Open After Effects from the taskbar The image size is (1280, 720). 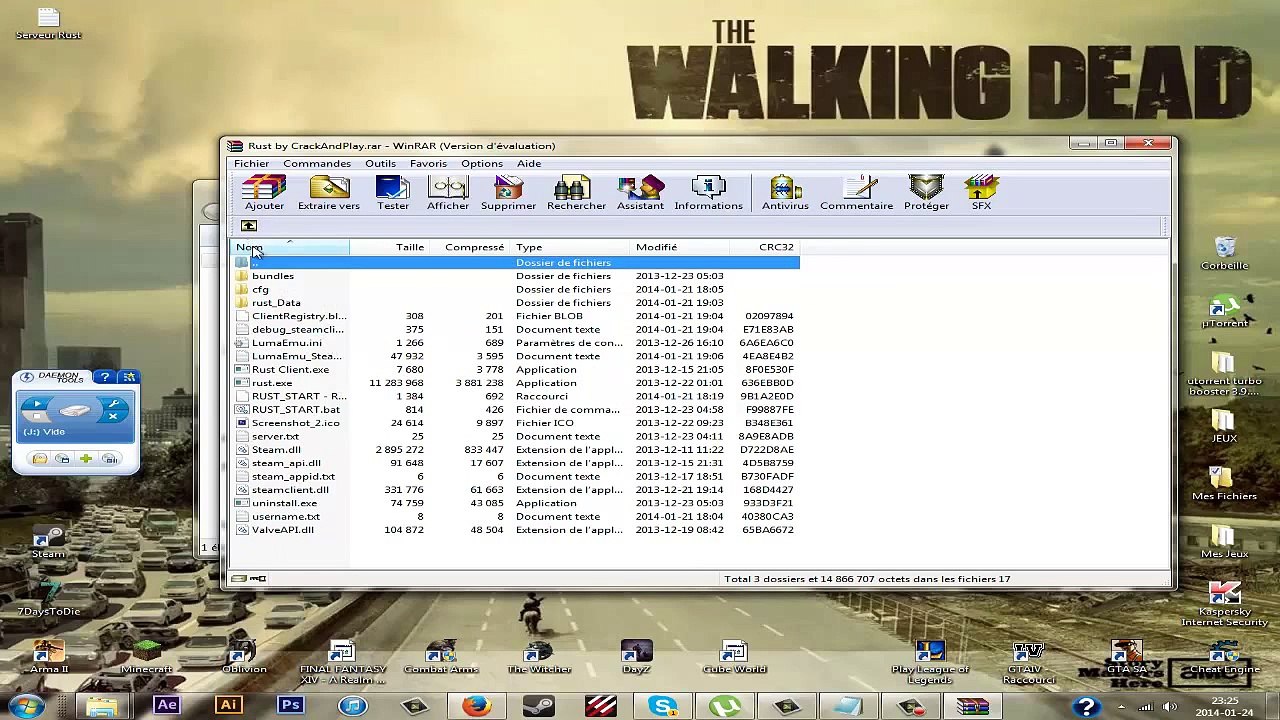(x=166, y=706)
